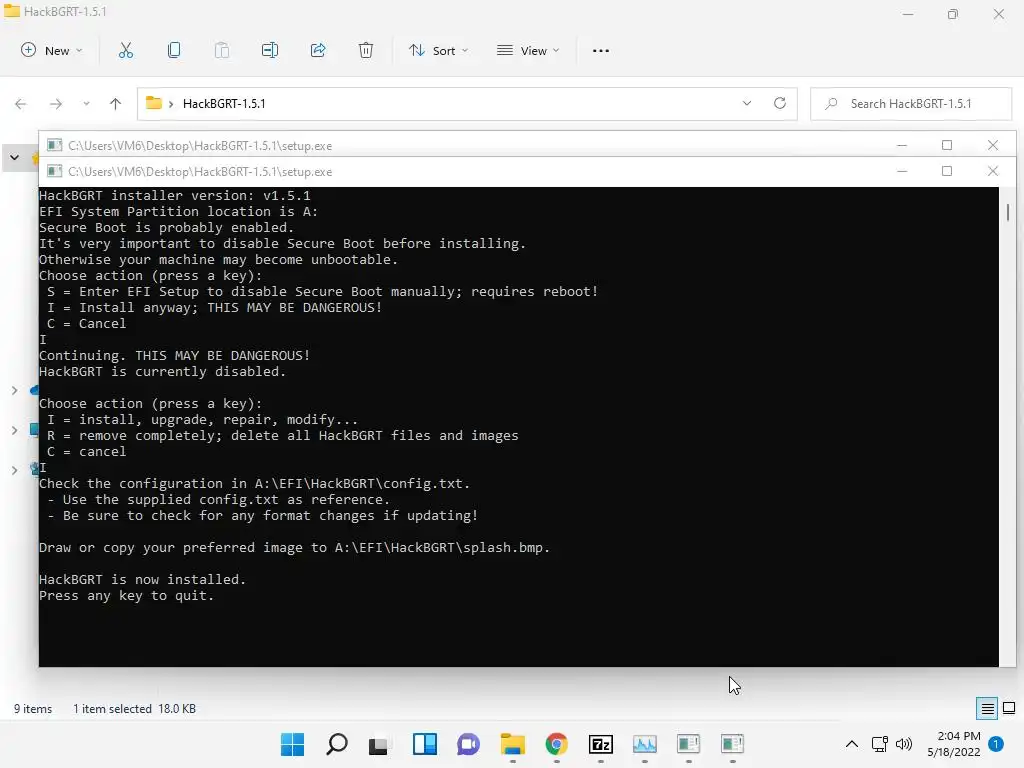Click "HackBGRT is now installed." console line
The height and width of the screenshot is (768, 1024).
pyautogui.click(x=142, y=579)
